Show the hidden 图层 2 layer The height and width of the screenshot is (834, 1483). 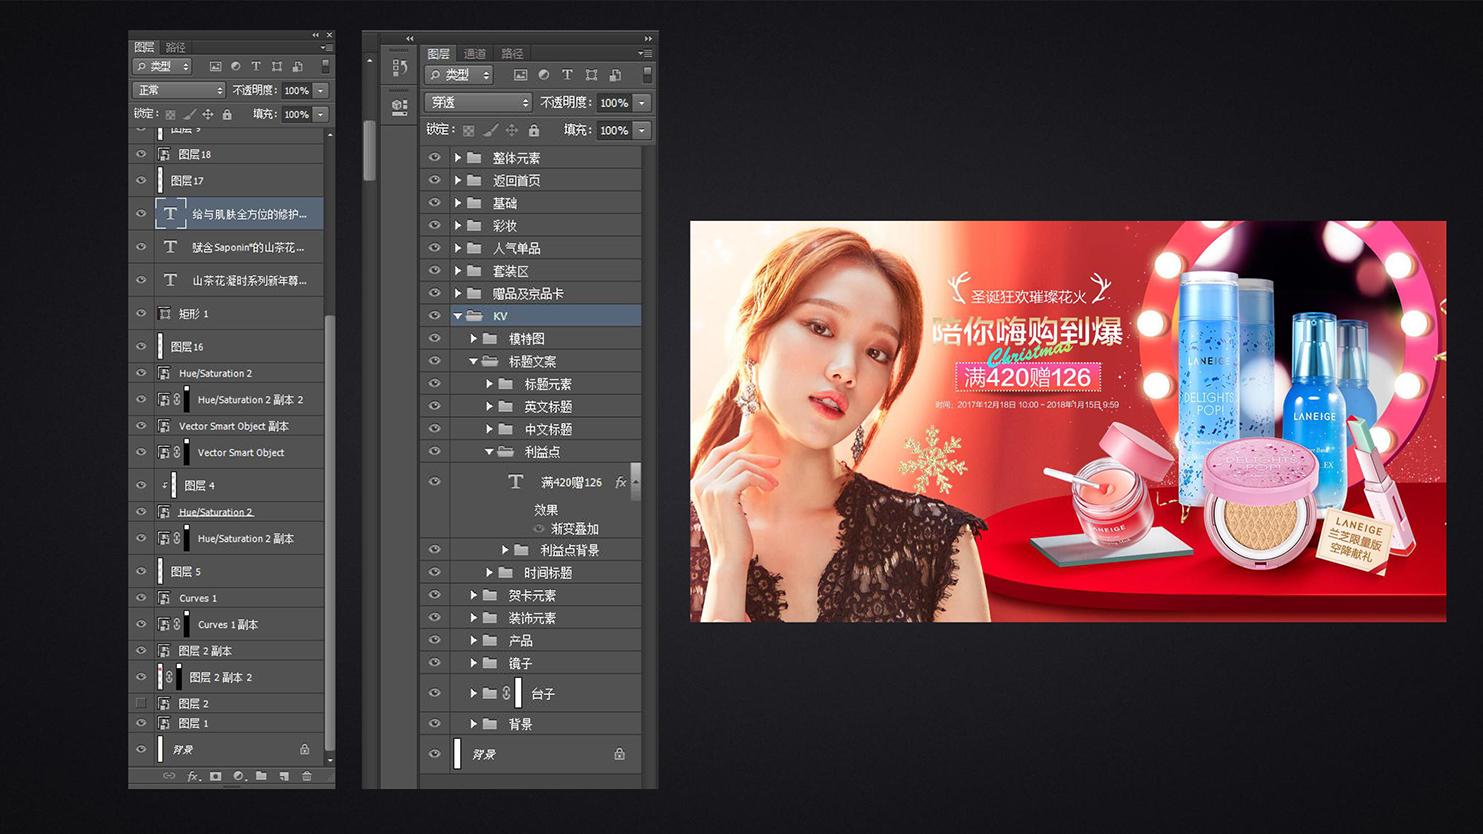141,703
